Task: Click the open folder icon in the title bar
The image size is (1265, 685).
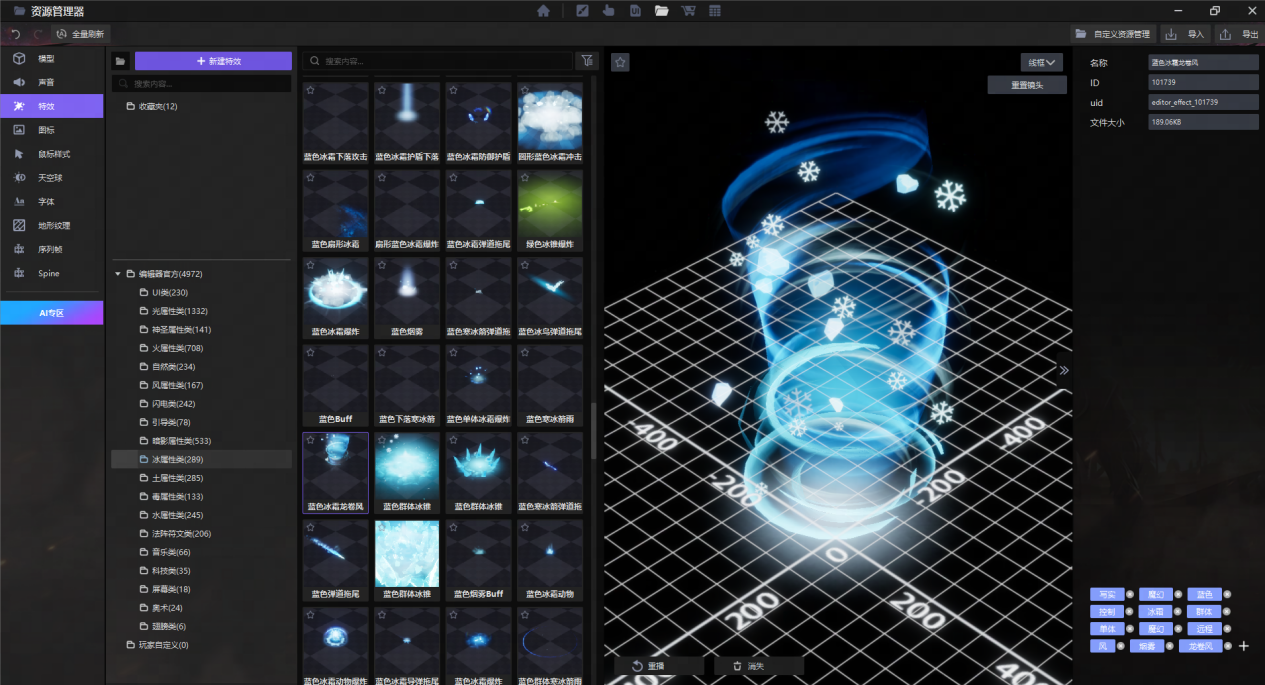Action: pos(661,11)
